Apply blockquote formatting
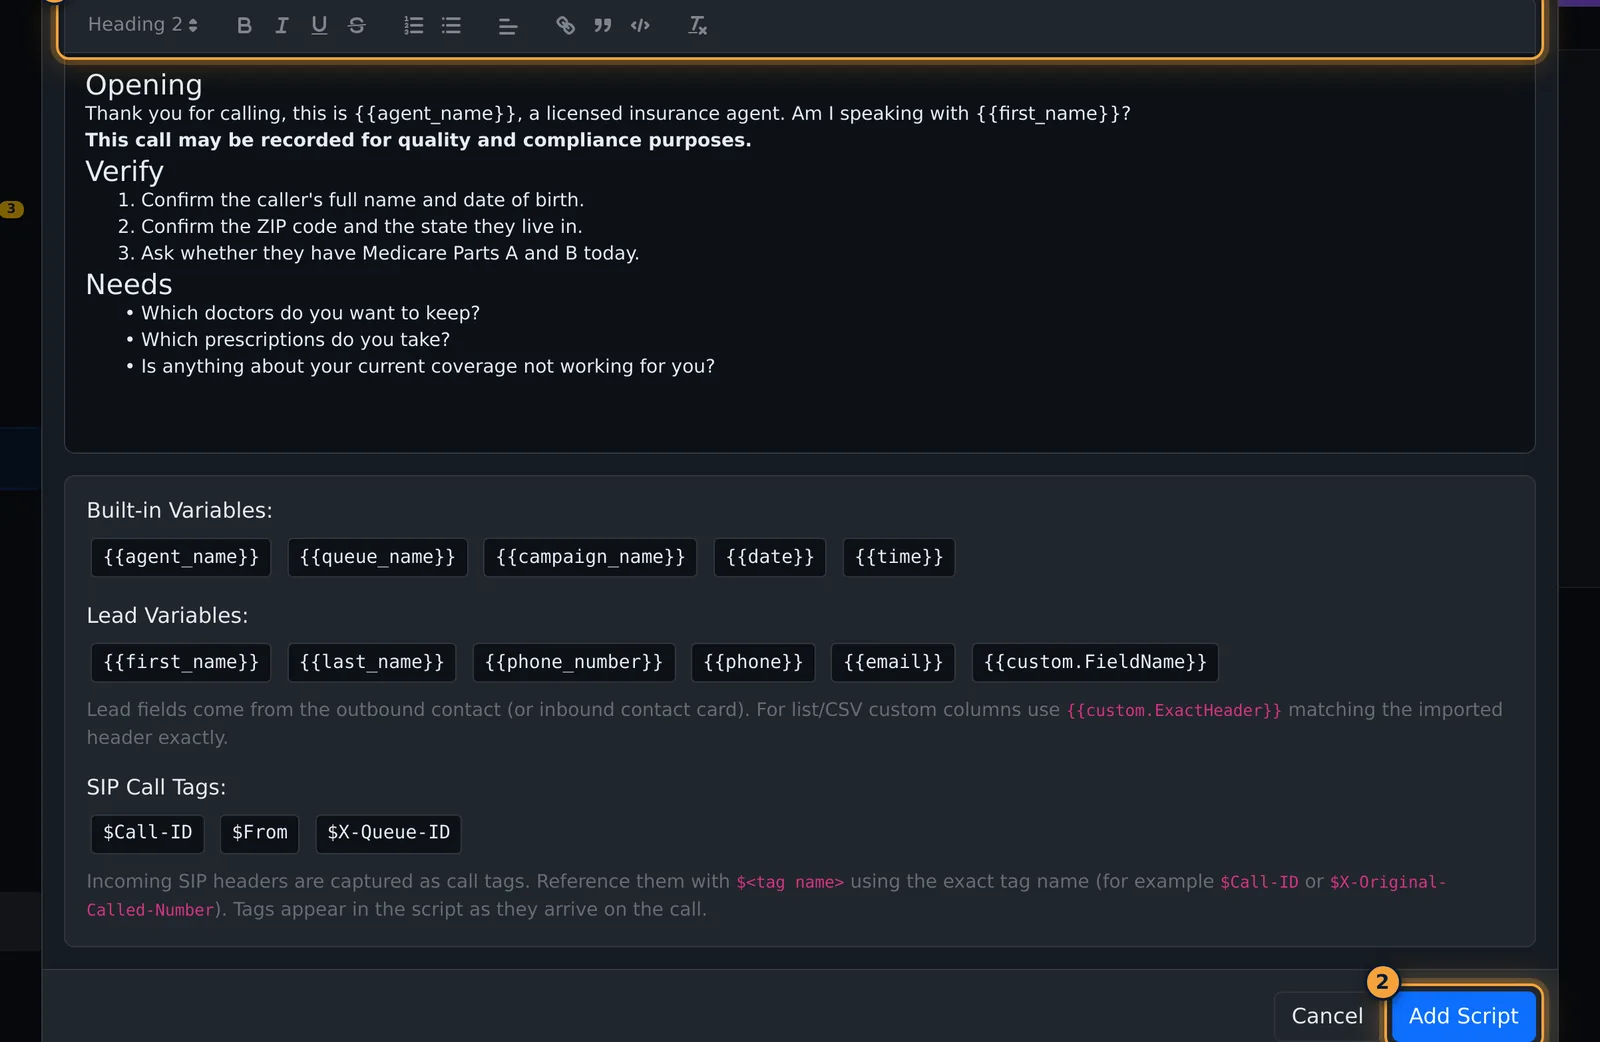Image resolution: width=1600 pixels, height=1042 pixels. 603,26
